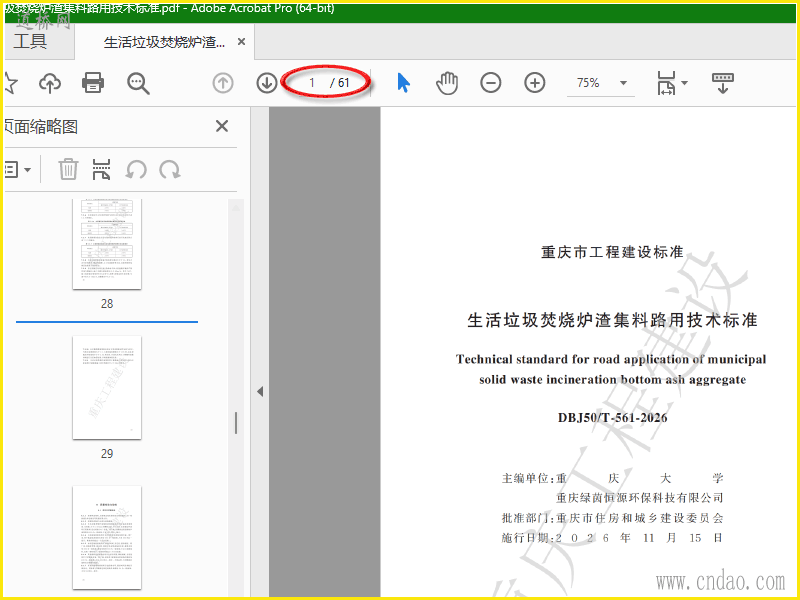Viewport: 800px width, 600px height.
Task: Select the thumbnail below page 29
Action: click(107, 538)
